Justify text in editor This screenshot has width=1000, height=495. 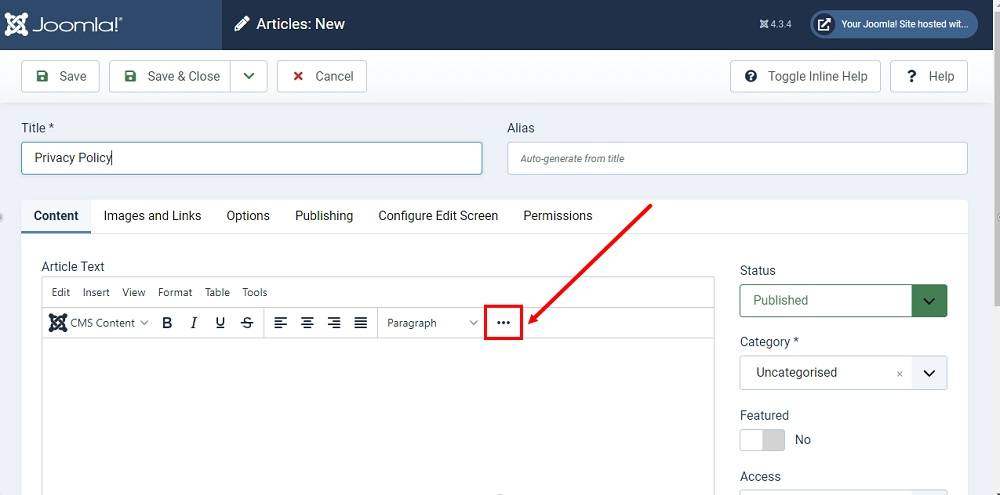coord(361,323)
